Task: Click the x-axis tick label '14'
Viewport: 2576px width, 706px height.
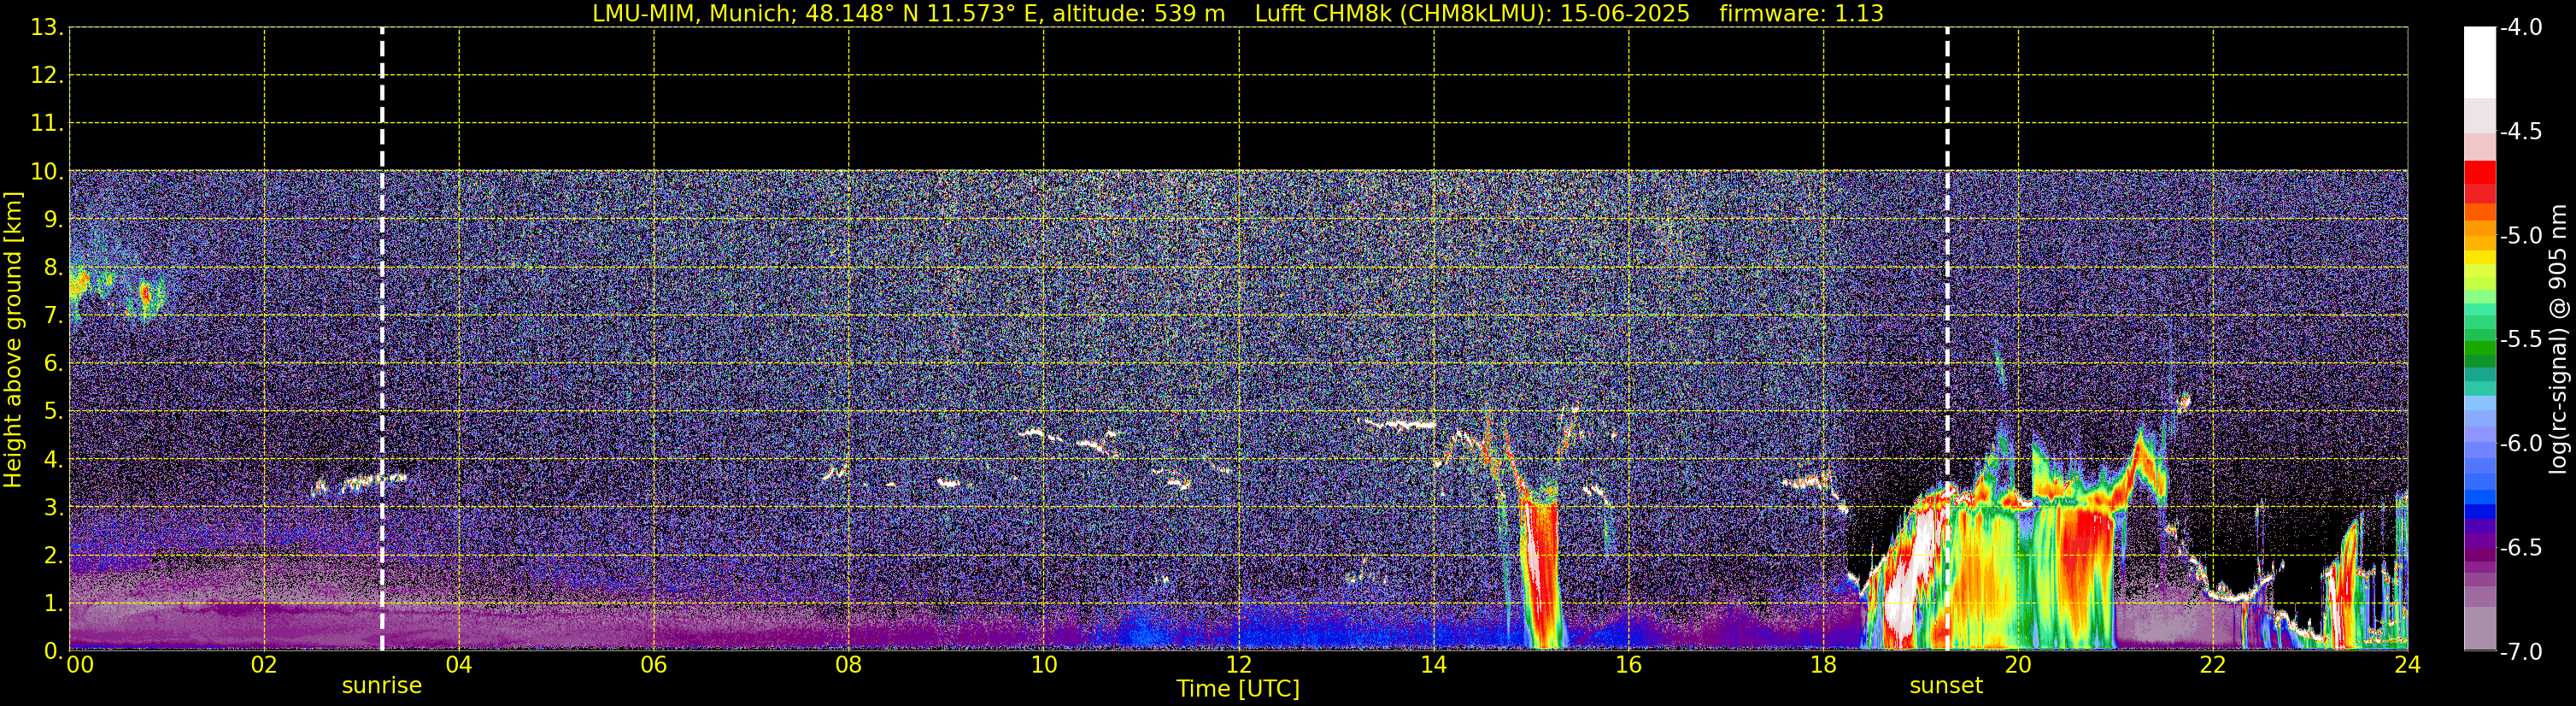Action: [1433, 664]
